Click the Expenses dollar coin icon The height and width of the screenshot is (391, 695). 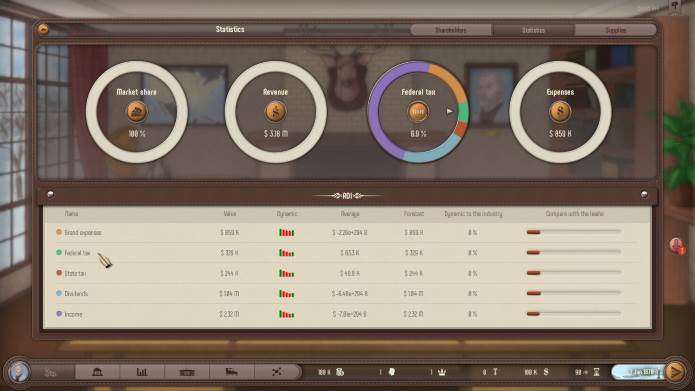(560, 112)
